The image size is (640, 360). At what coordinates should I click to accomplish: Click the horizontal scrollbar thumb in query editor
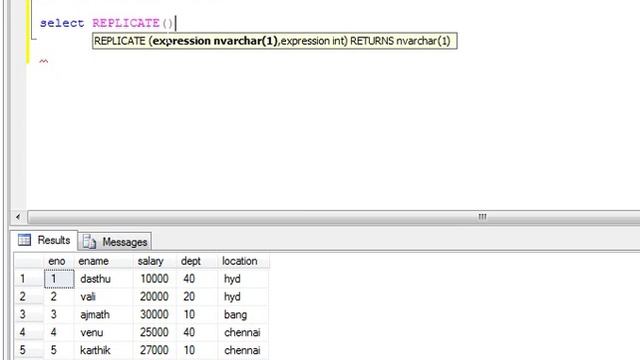(x=333, y=217)
